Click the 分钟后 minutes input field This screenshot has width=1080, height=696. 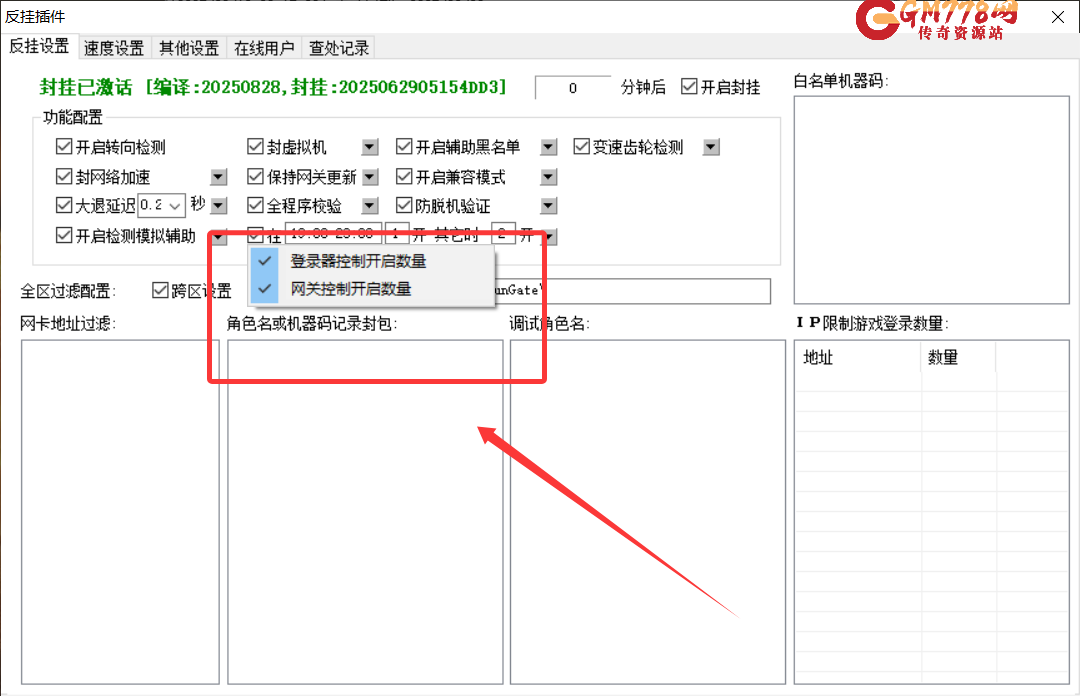(573, 88)
